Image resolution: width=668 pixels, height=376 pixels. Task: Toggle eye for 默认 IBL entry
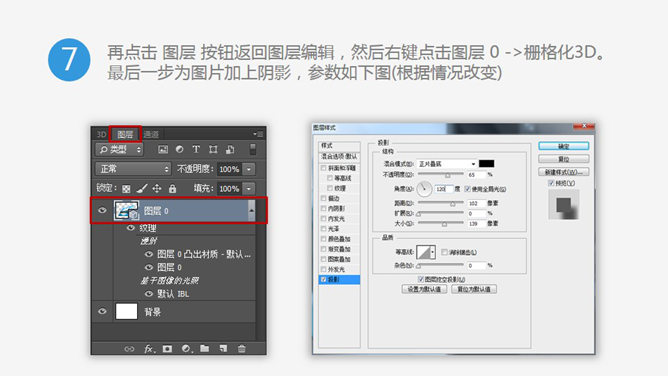(x=149, y=294)
